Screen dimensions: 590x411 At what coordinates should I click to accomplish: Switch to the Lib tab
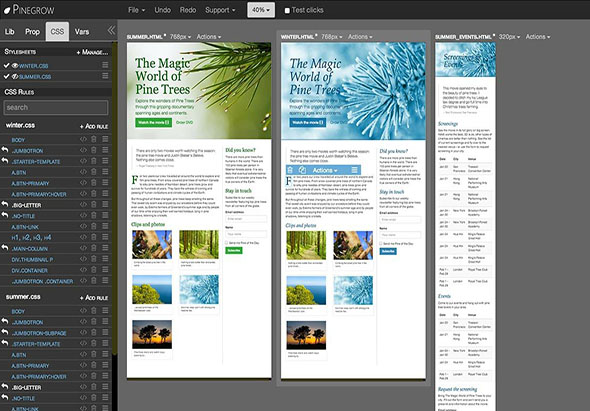(x=10, y=32)
